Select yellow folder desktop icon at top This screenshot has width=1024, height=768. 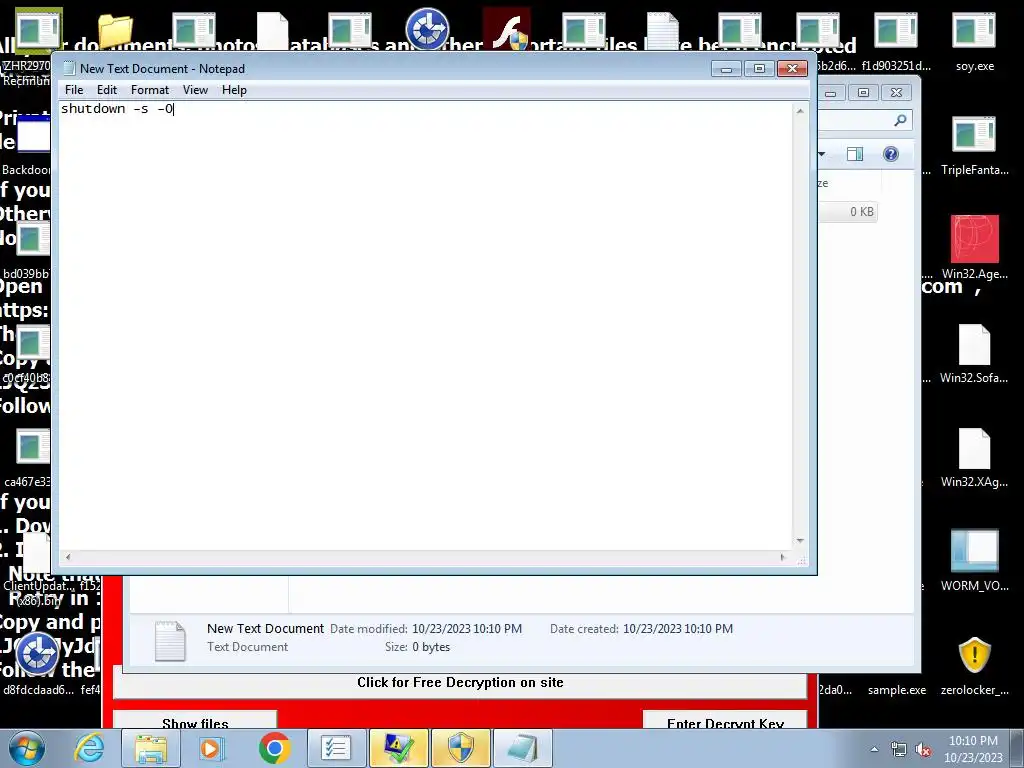116,31
